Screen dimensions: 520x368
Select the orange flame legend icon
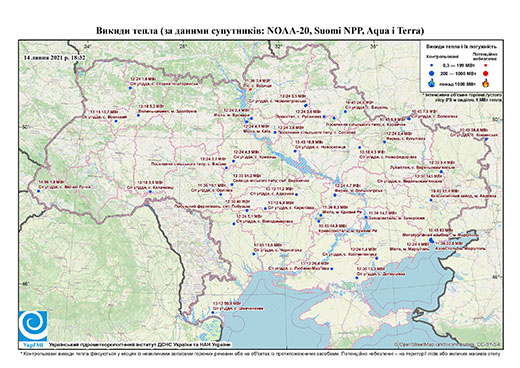486,83
